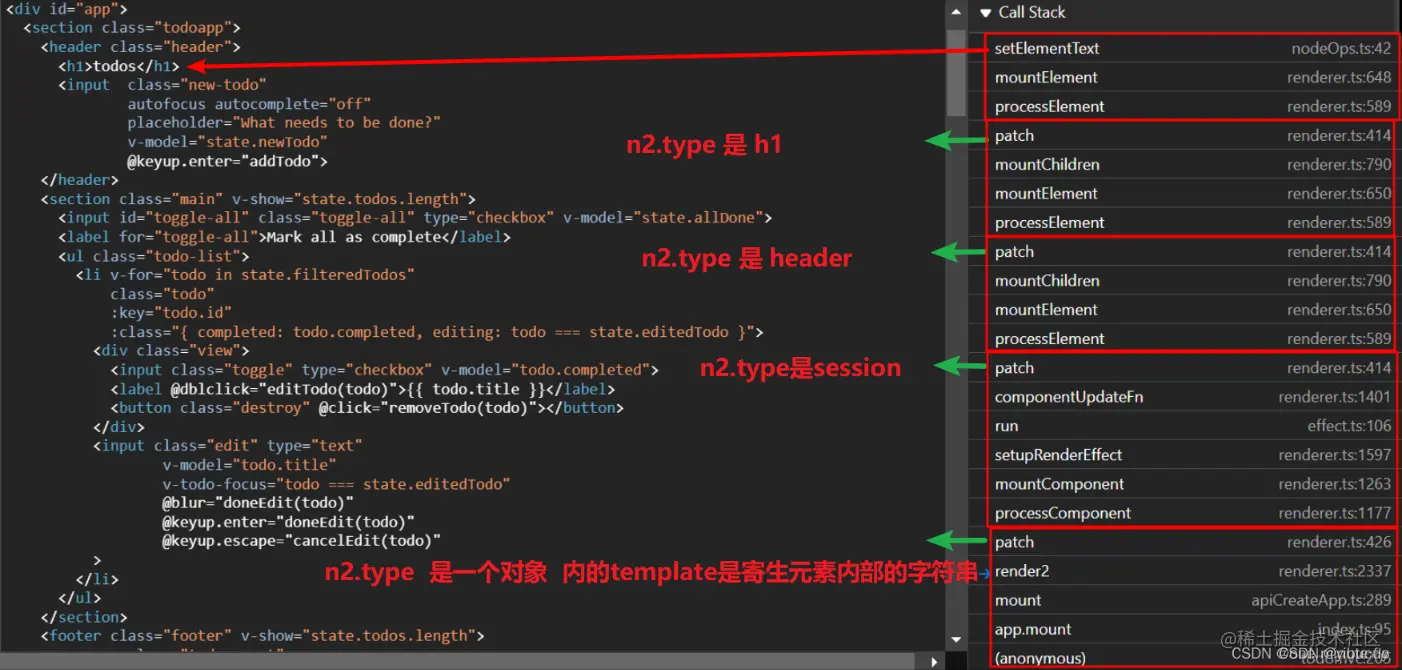
Task: Click the closing /header tag line
Action: point(80,180)
